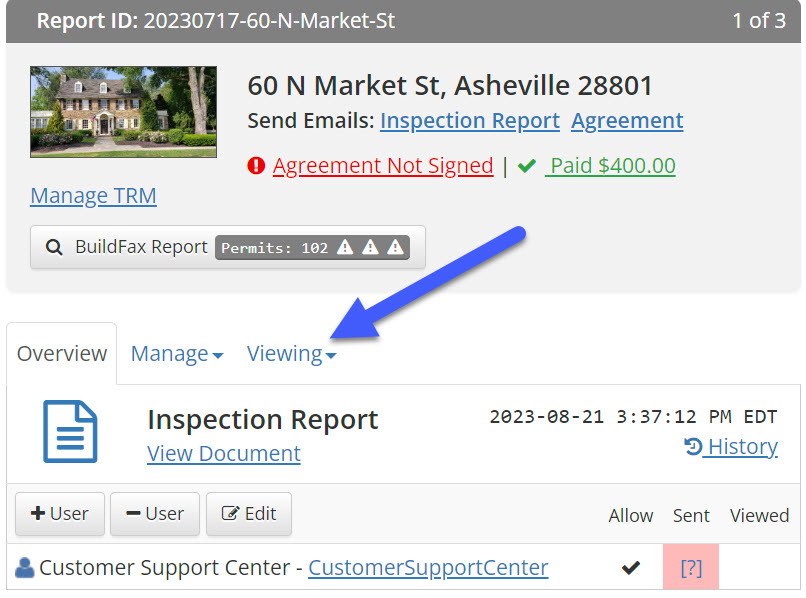Click the BuildFax magnifier search icon

pyautogui.click(x=53, y=247)
